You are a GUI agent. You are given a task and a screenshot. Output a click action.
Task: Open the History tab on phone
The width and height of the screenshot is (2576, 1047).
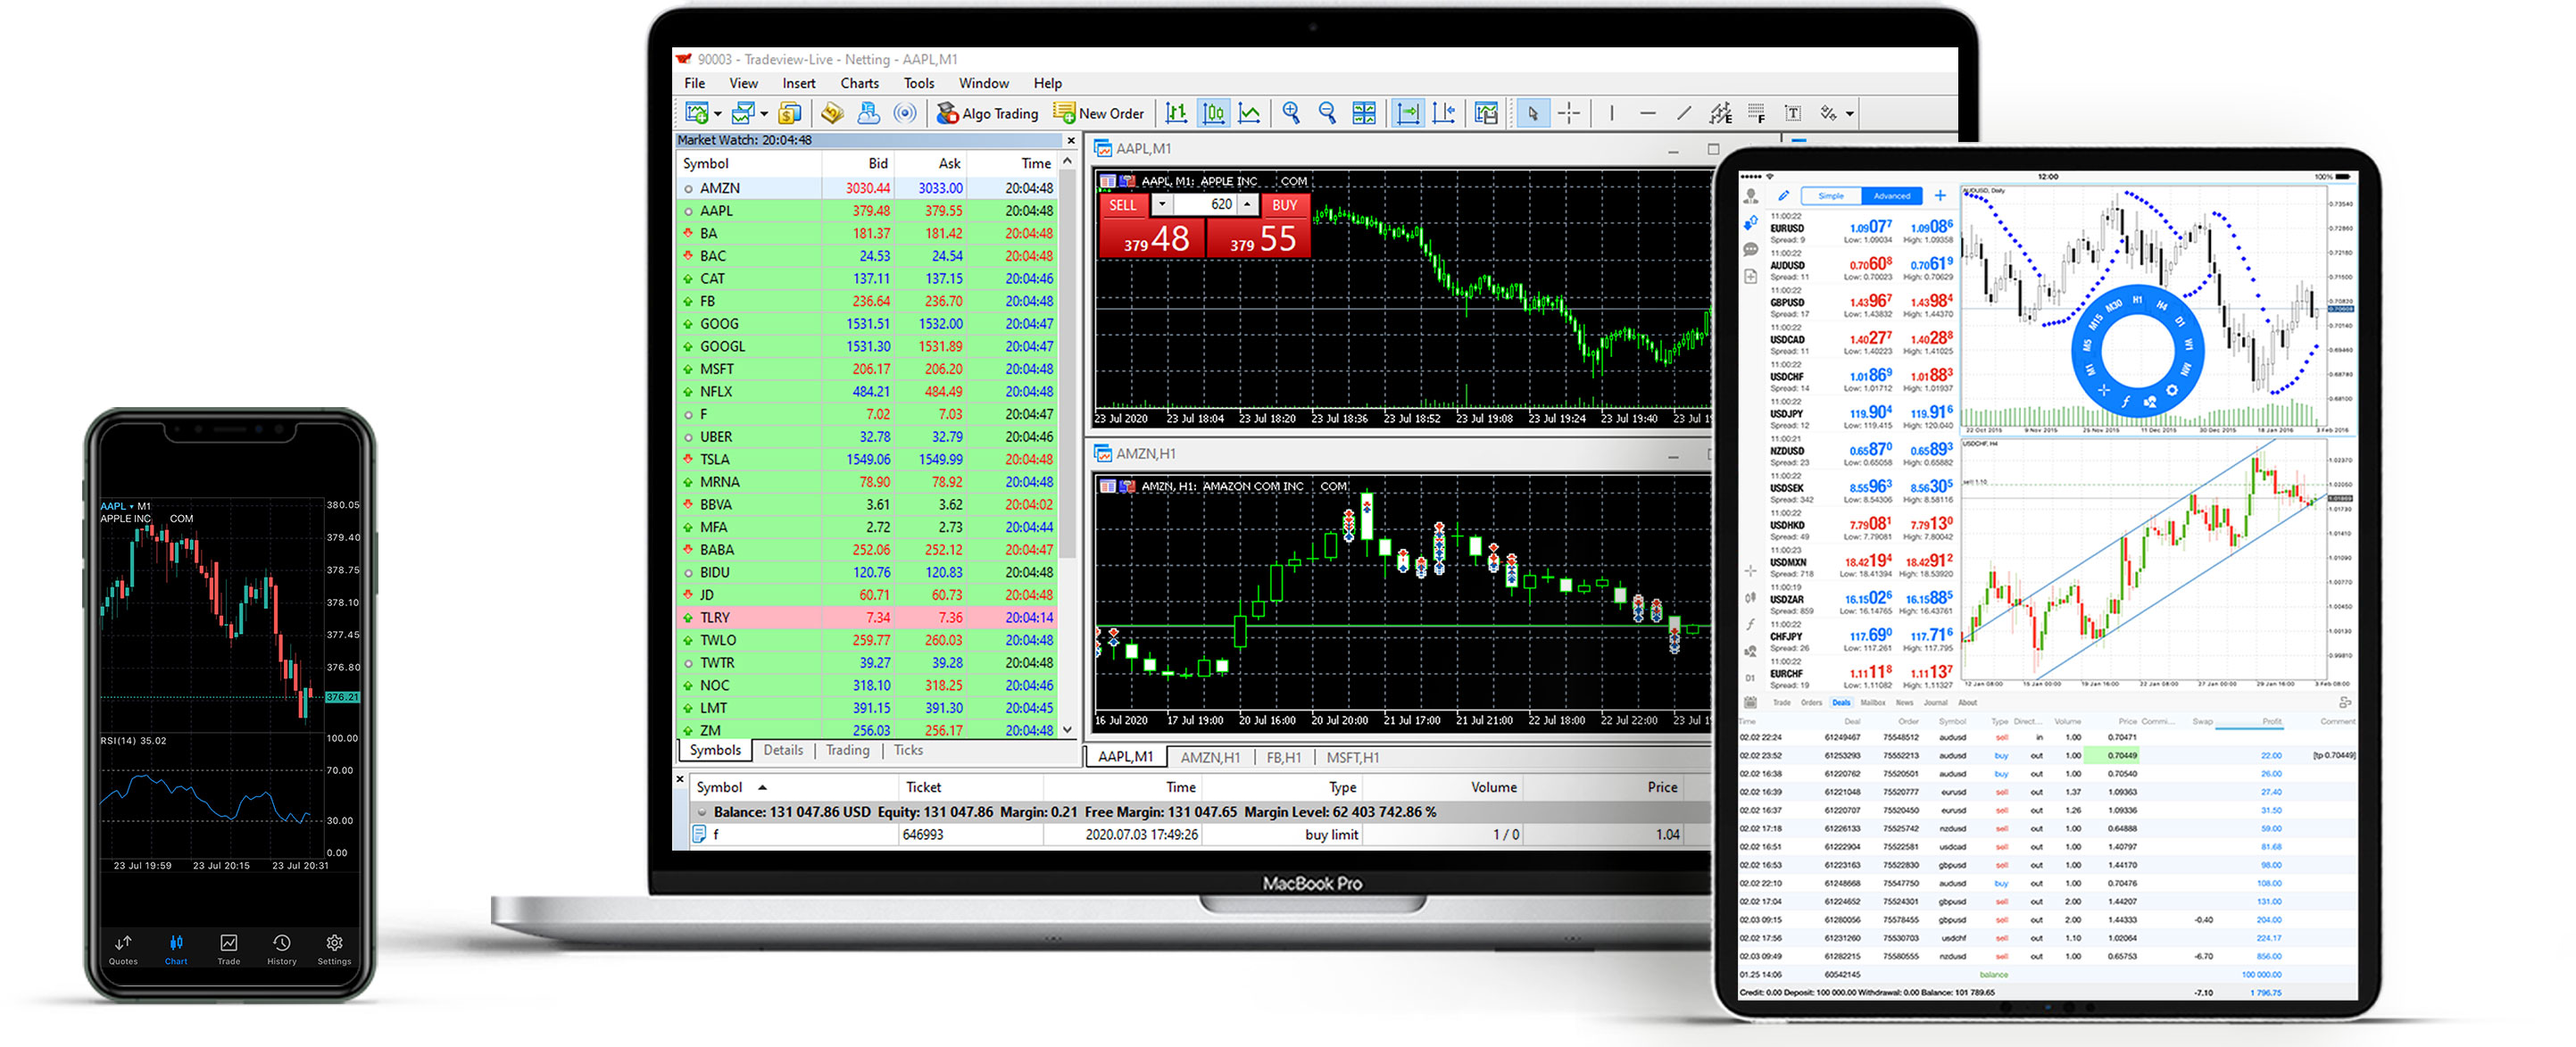pyautogui.click(x=282, y=948)
